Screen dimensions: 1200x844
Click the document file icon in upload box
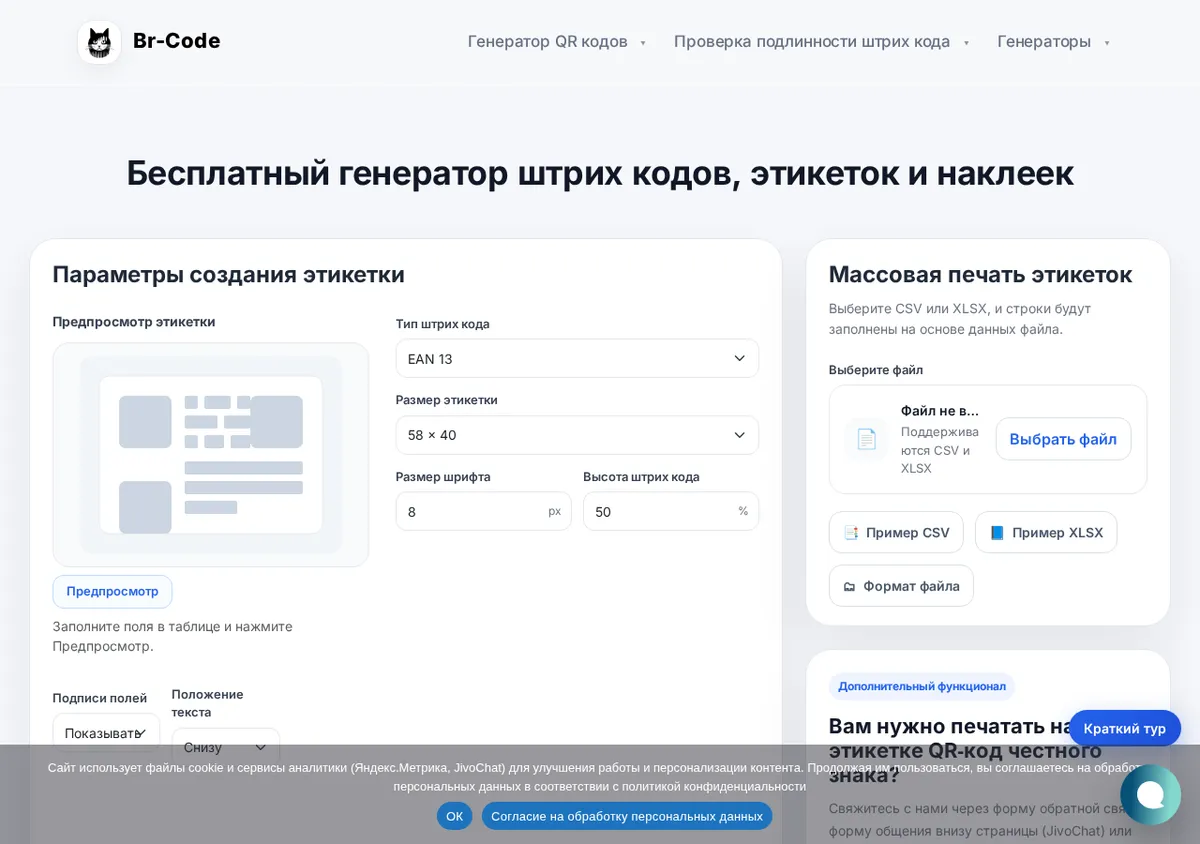pos(866,439)
